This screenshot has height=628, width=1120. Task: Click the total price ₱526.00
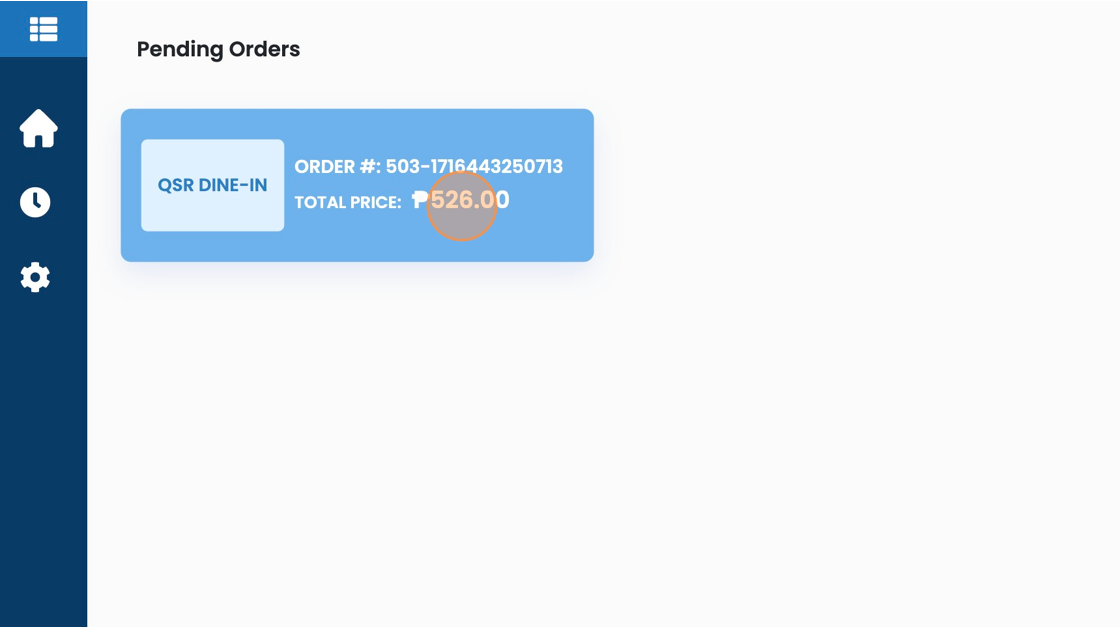point(461,199)
